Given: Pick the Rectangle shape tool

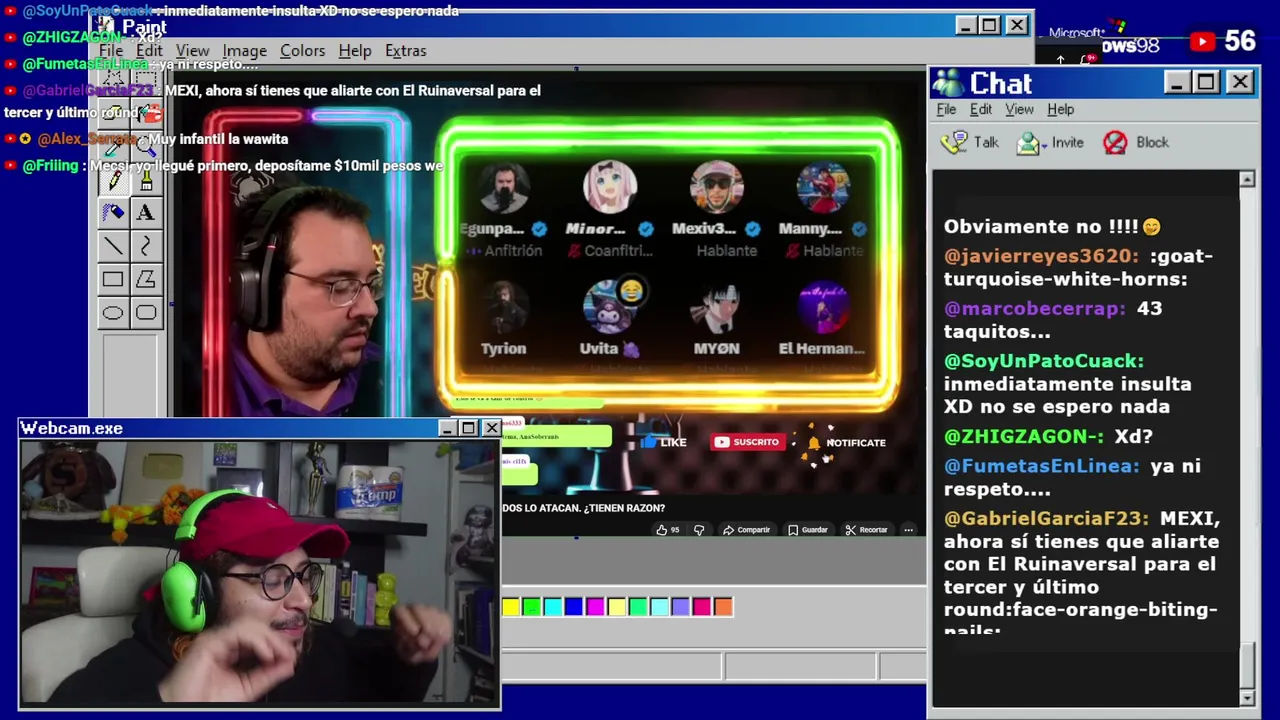Looking at the screenshot, I should coord(113,280).
